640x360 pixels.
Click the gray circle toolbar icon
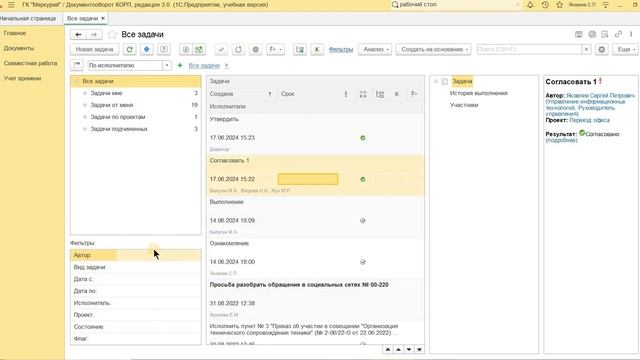point(256,49)
